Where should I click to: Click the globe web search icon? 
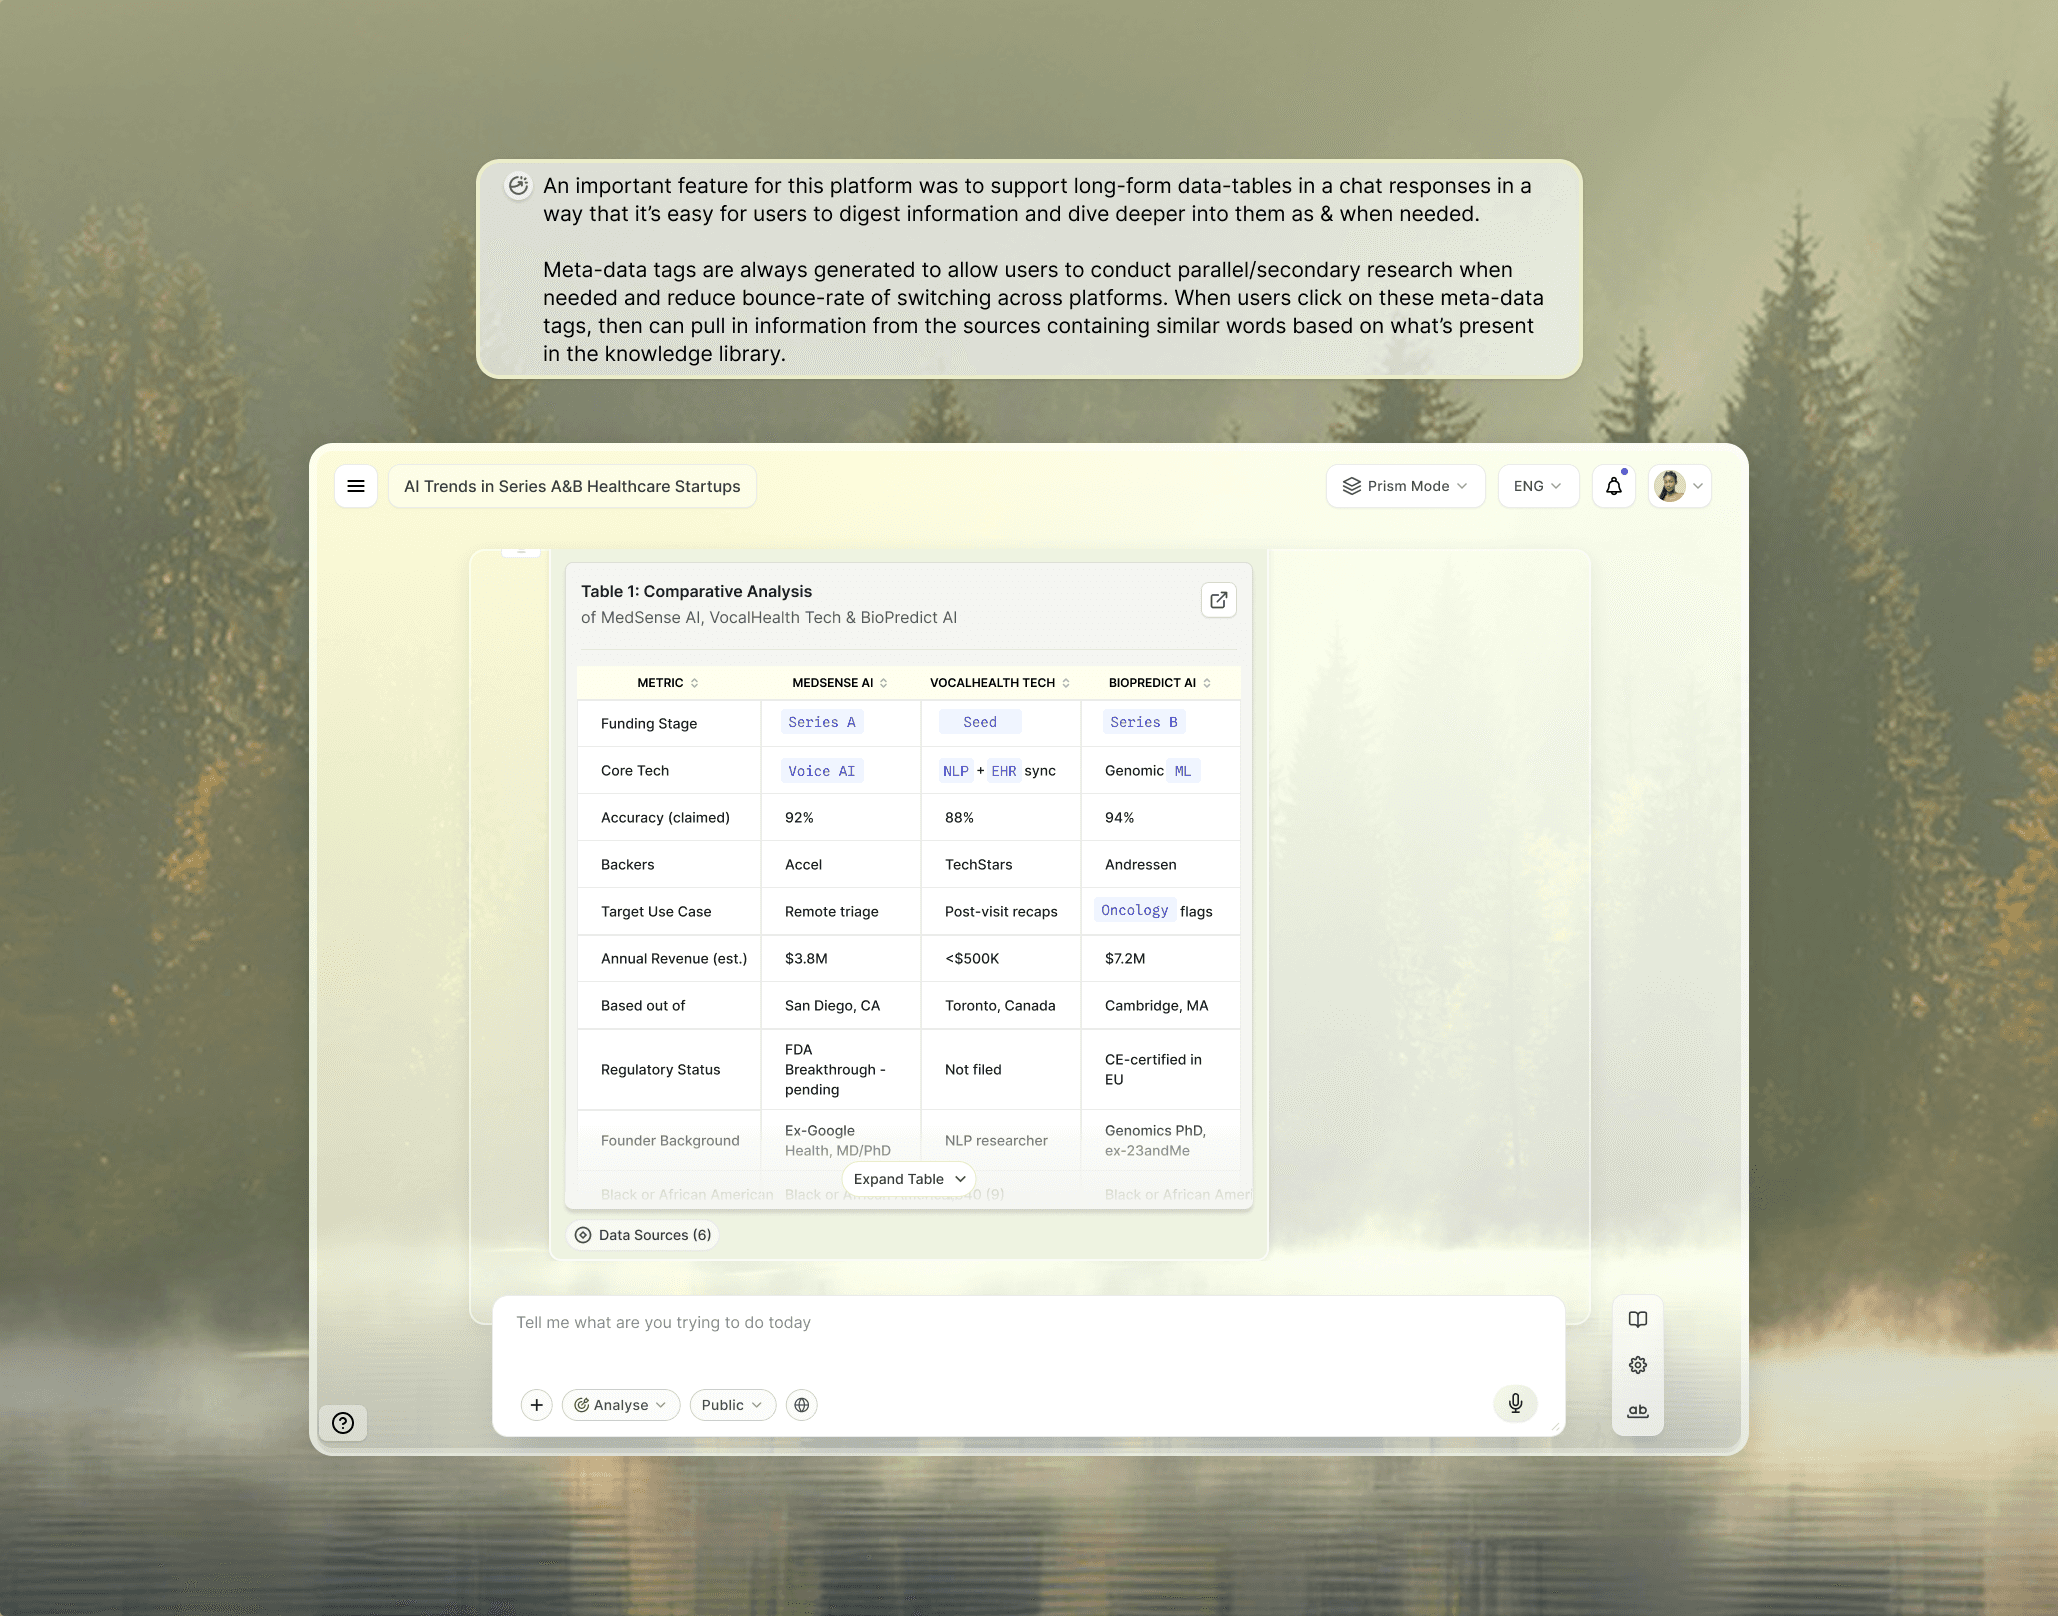pyautogui.click(x=801, y=1405)
